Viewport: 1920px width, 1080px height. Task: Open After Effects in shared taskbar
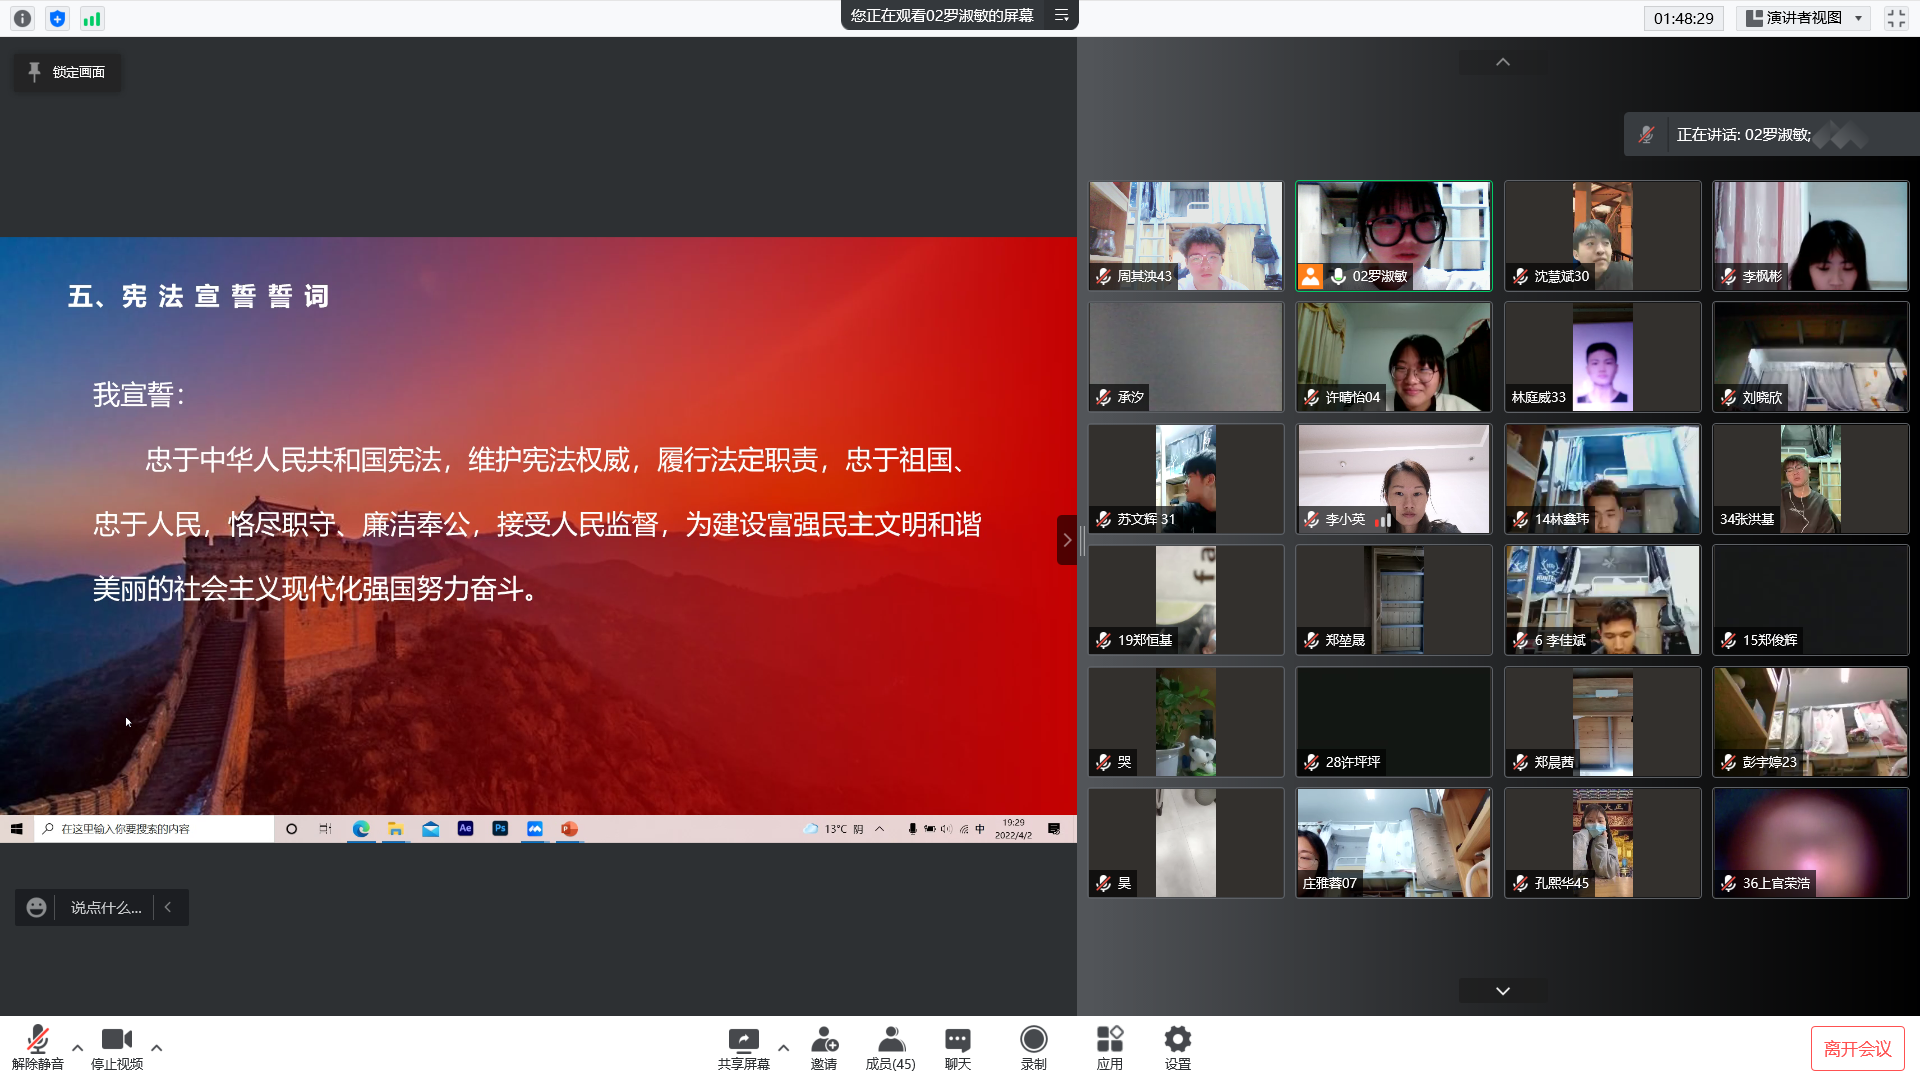465,829
